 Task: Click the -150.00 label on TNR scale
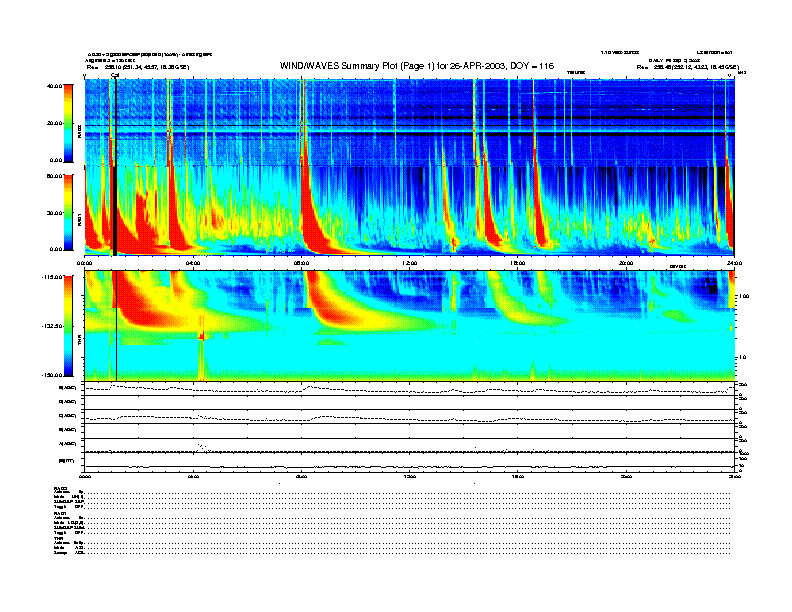52,375
